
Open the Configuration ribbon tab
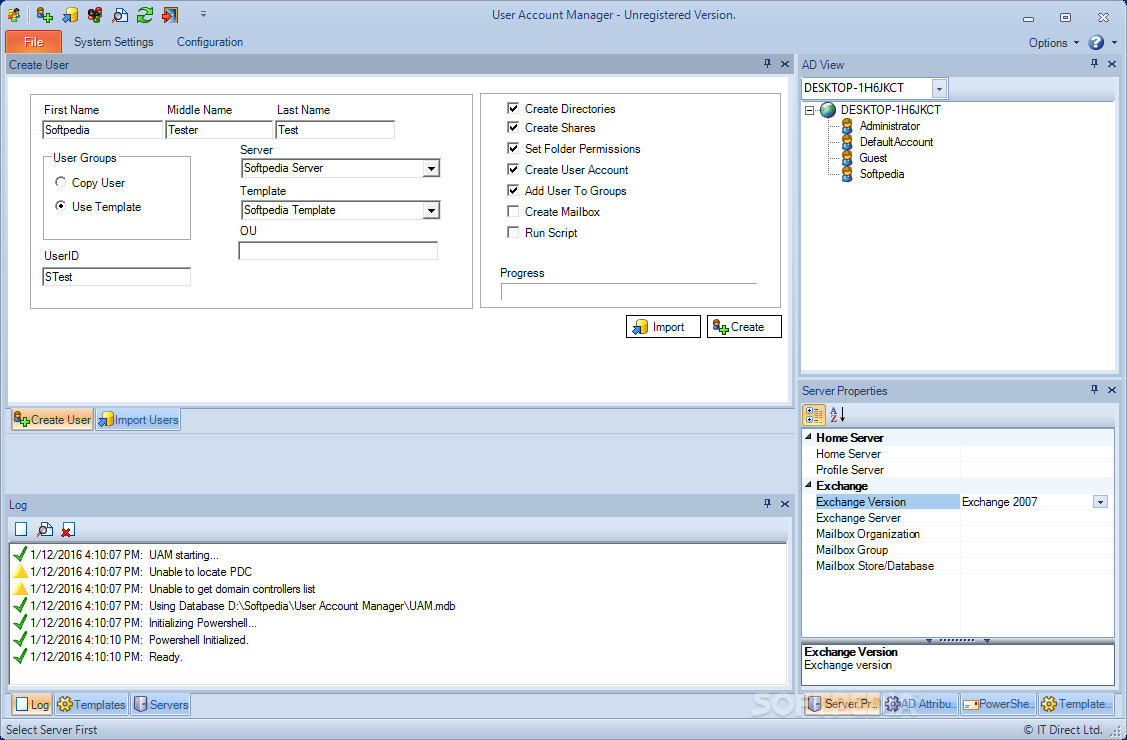pos(210,42)
